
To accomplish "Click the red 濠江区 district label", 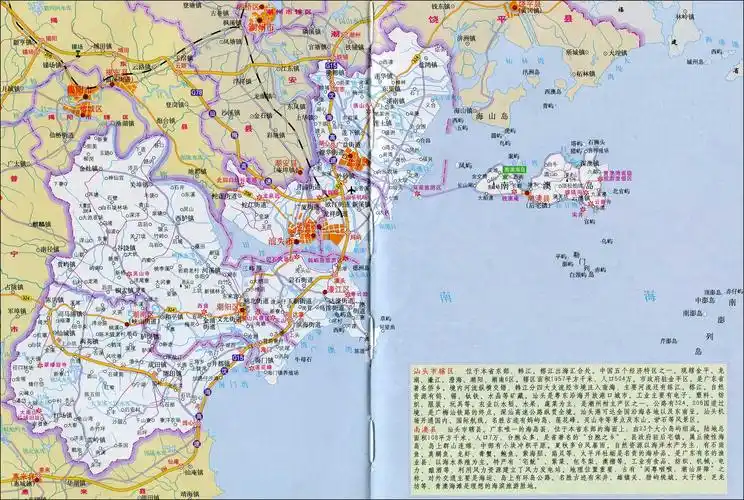I will pos(338,289).
